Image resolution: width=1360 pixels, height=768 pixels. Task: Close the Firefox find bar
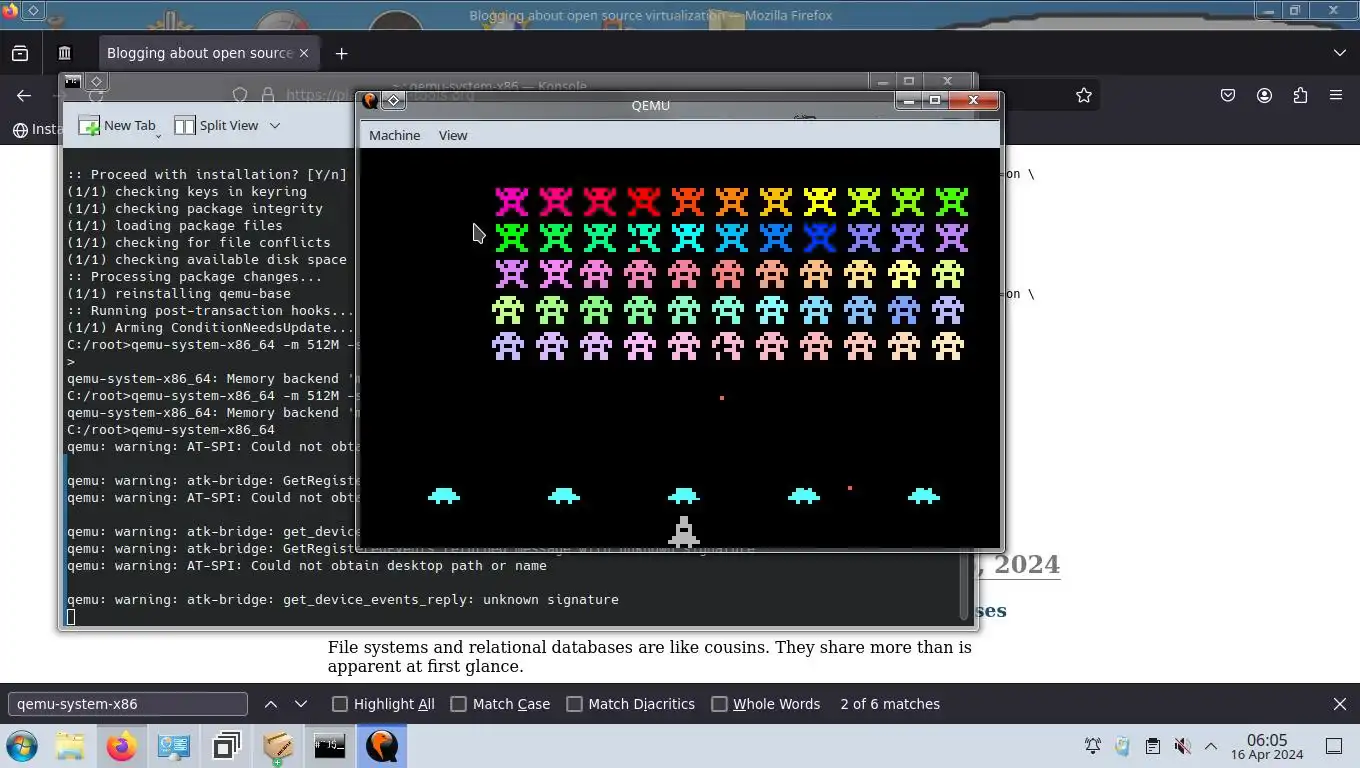pyautogui.click(x=1340, y=704)
